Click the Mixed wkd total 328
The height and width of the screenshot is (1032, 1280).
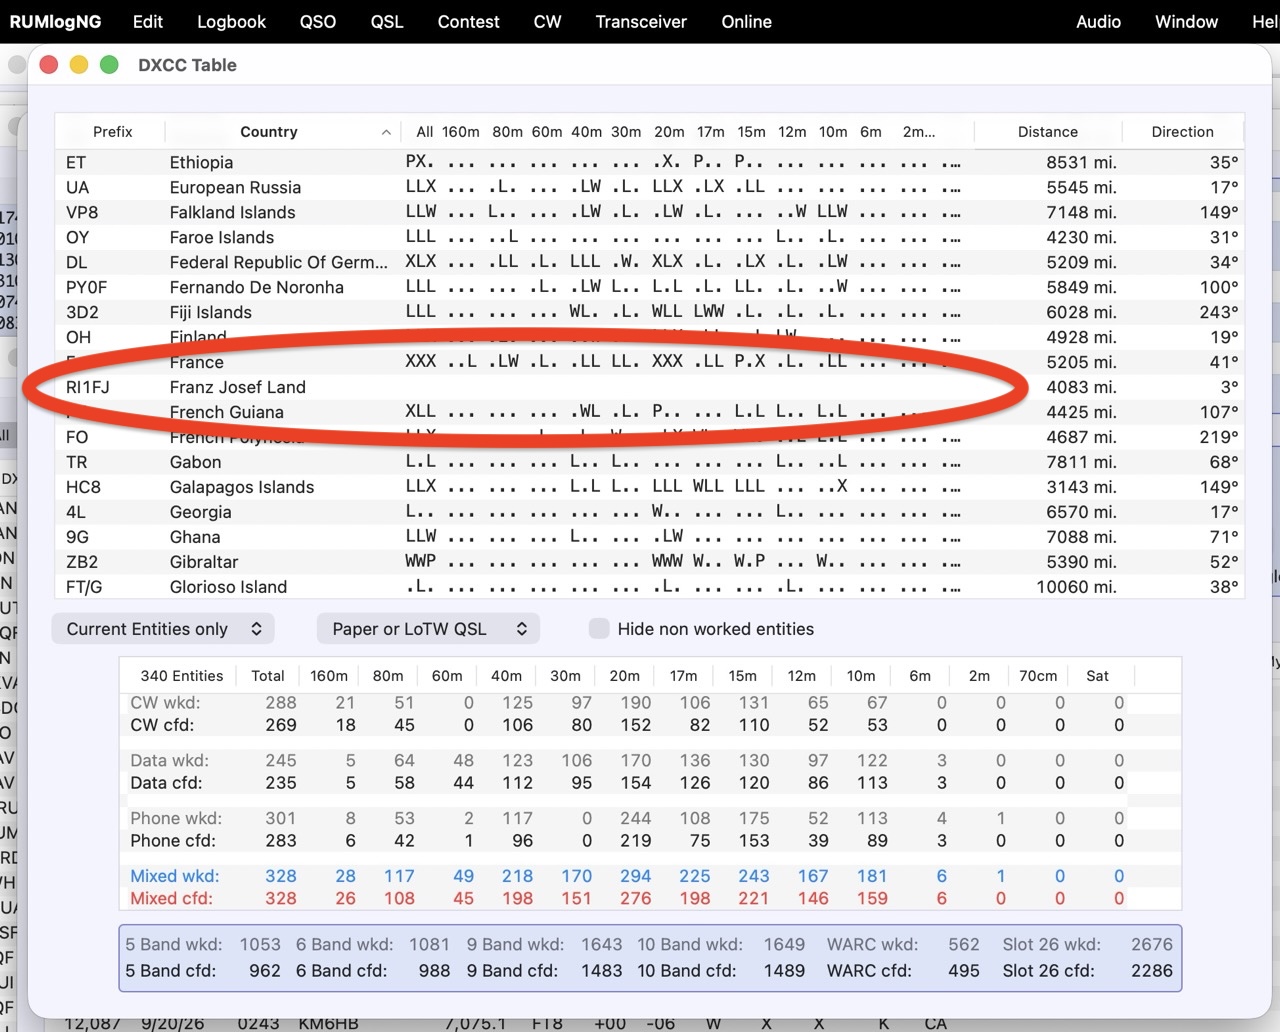(x=281, y=876)
